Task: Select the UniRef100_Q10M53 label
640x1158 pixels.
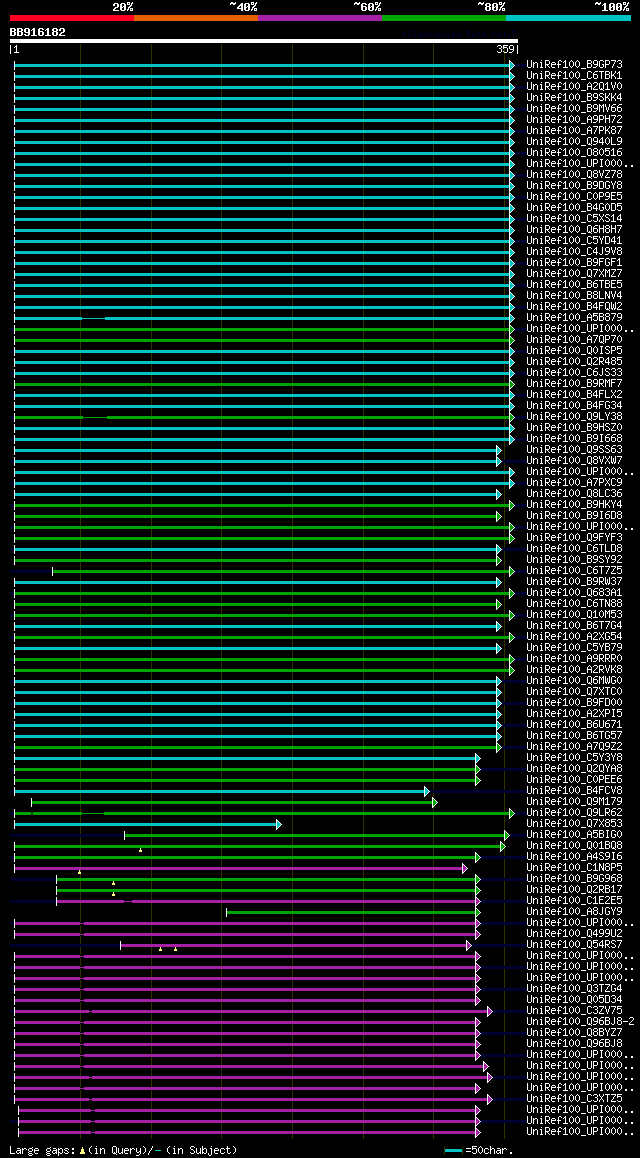Action: coord(574,614)
